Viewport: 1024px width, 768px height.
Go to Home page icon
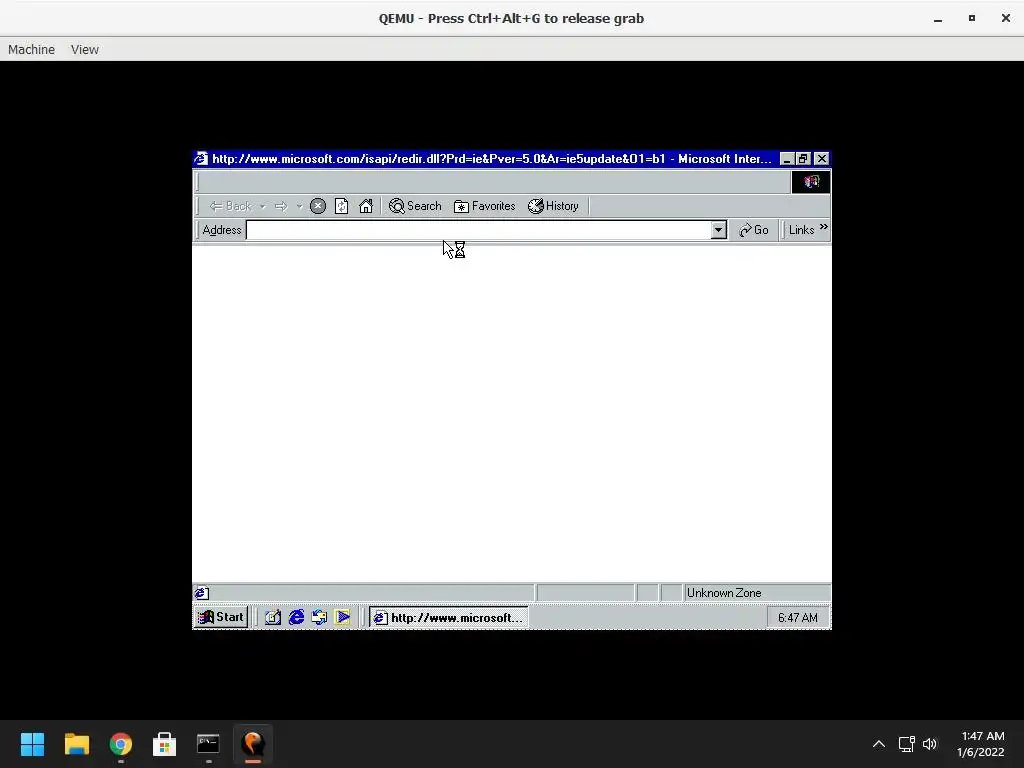click(x=366, y=206)
